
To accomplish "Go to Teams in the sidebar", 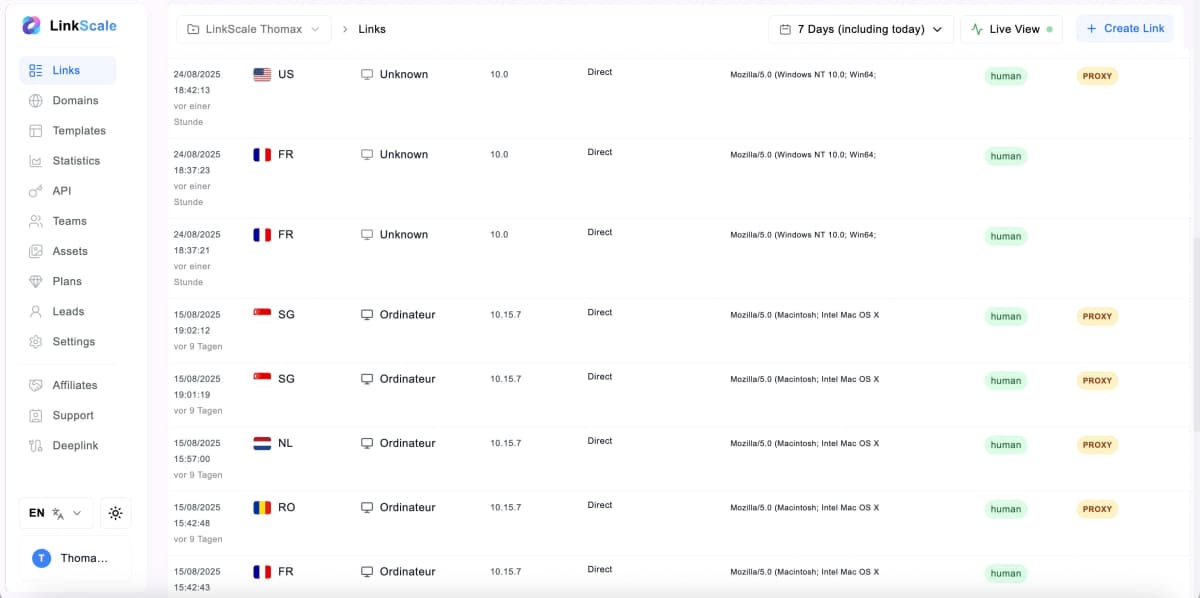I will 68,221.
